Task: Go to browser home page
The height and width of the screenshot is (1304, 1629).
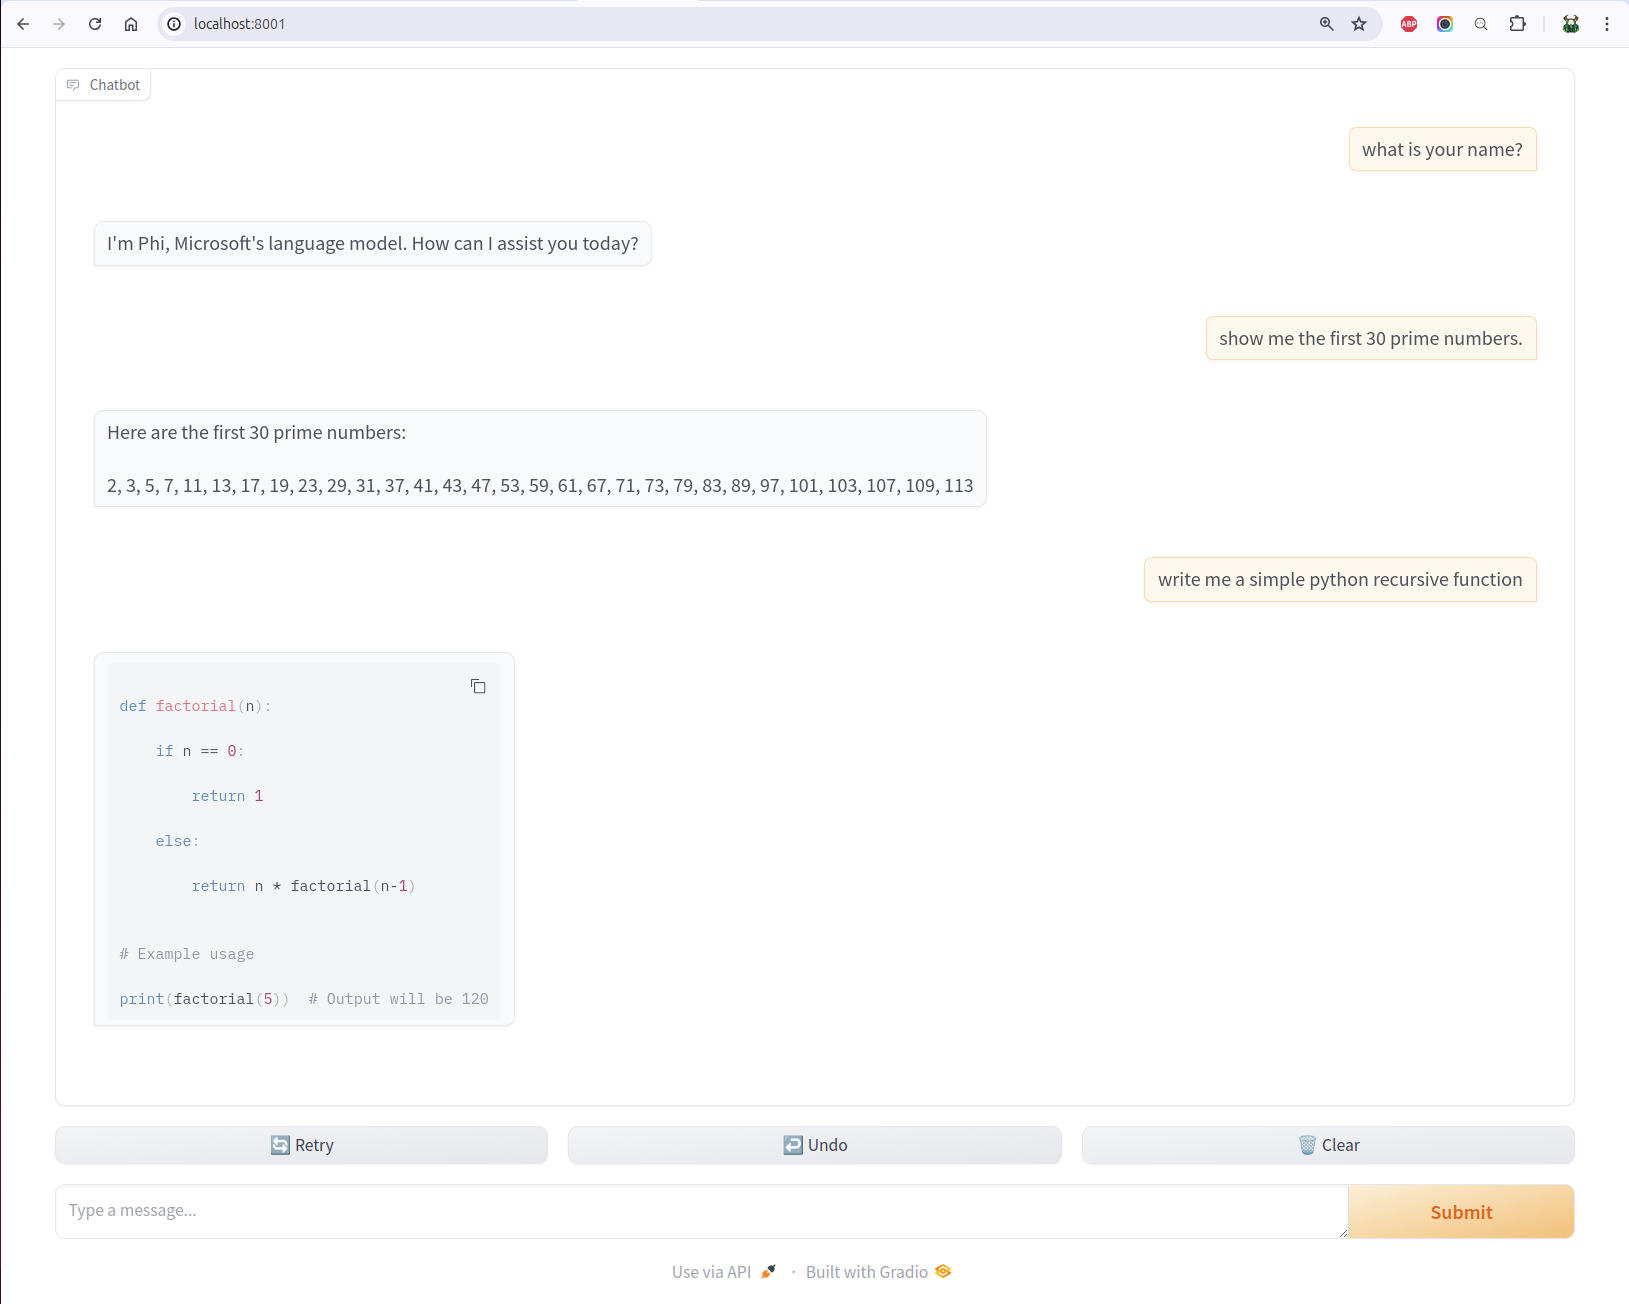Action: point(131,24)
